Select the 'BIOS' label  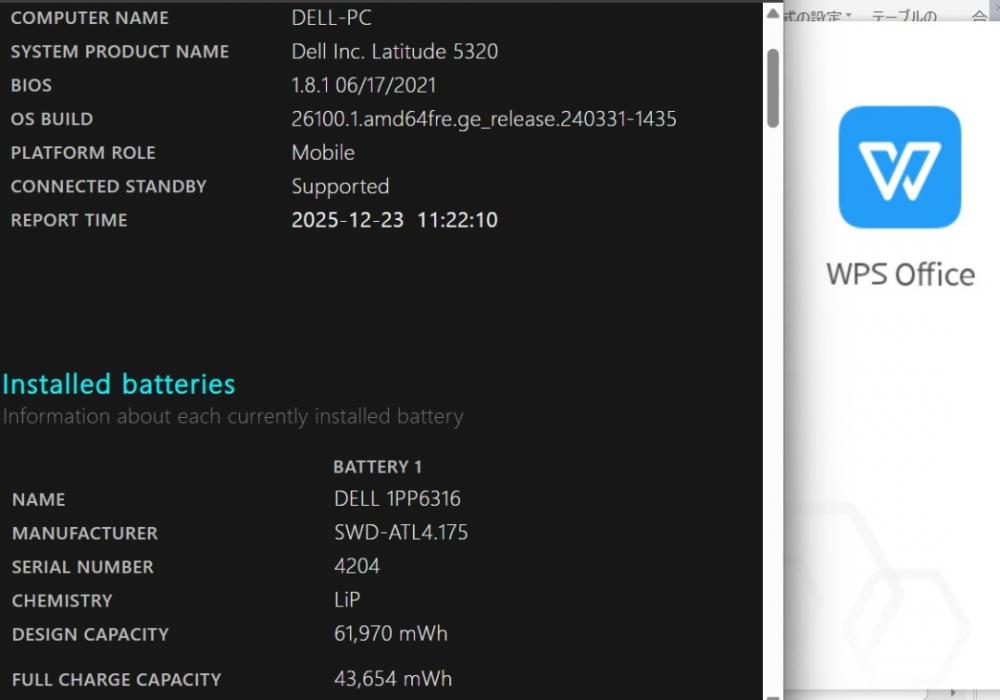tap(31, 85)
